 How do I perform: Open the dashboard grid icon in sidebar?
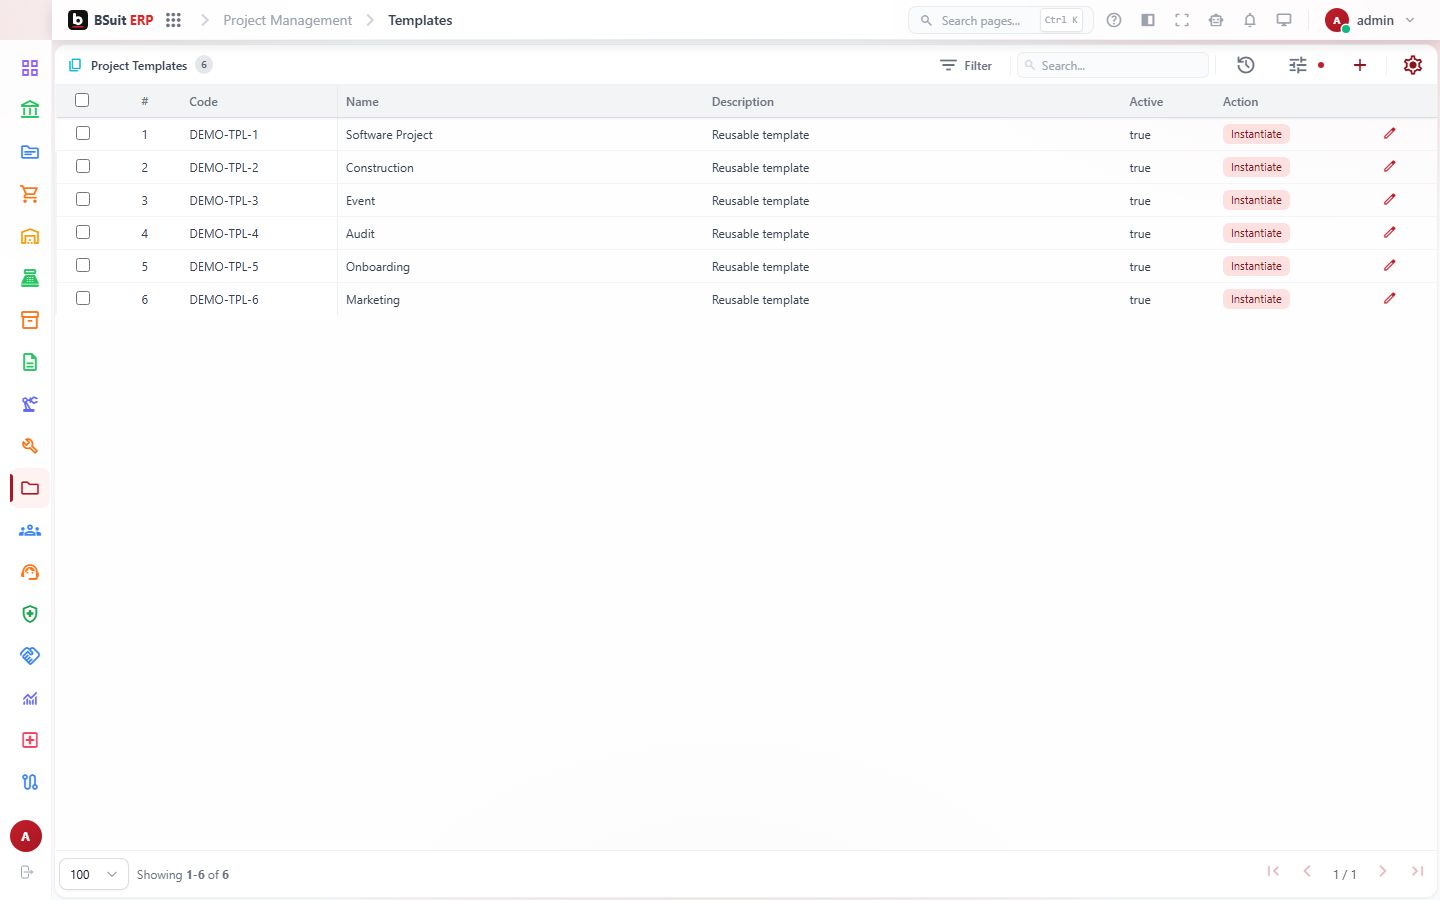pyautogui.click(x=30, y=68)
